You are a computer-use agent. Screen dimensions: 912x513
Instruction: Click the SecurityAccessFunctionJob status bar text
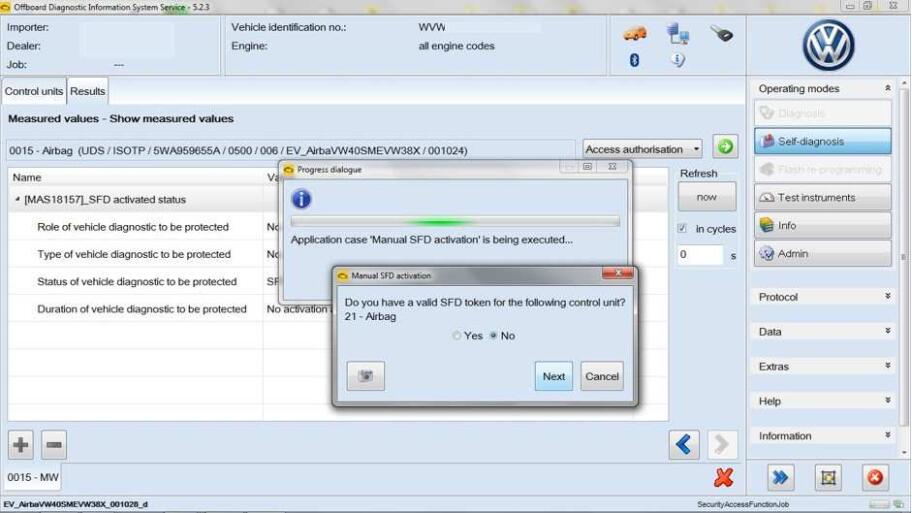743,504
